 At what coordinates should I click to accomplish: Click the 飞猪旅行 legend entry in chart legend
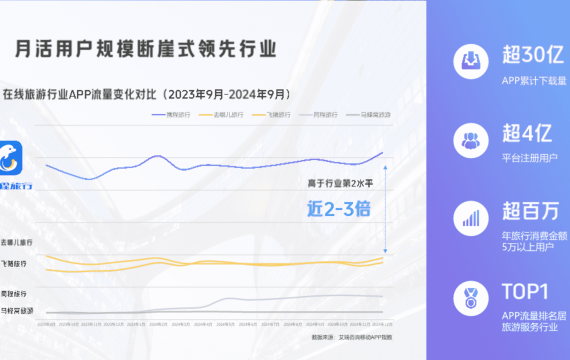(x=271, y=115)
